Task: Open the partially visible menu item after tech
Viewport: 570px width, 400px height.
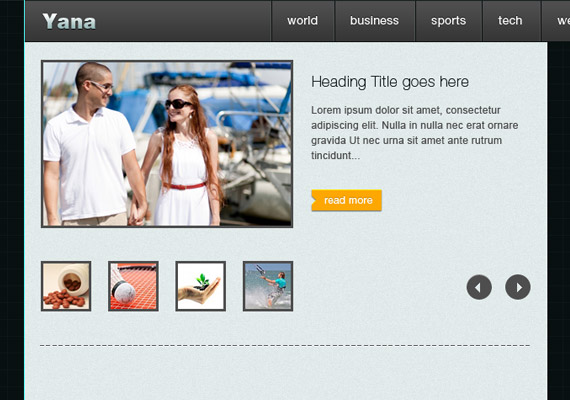Action: pos(556,21)
